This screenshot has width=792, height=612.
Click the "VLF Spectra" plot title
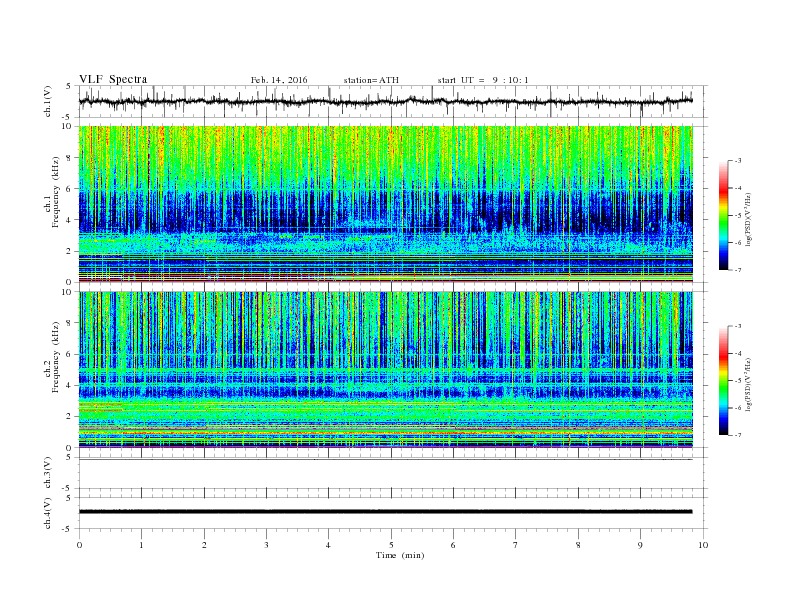[113, 79]
